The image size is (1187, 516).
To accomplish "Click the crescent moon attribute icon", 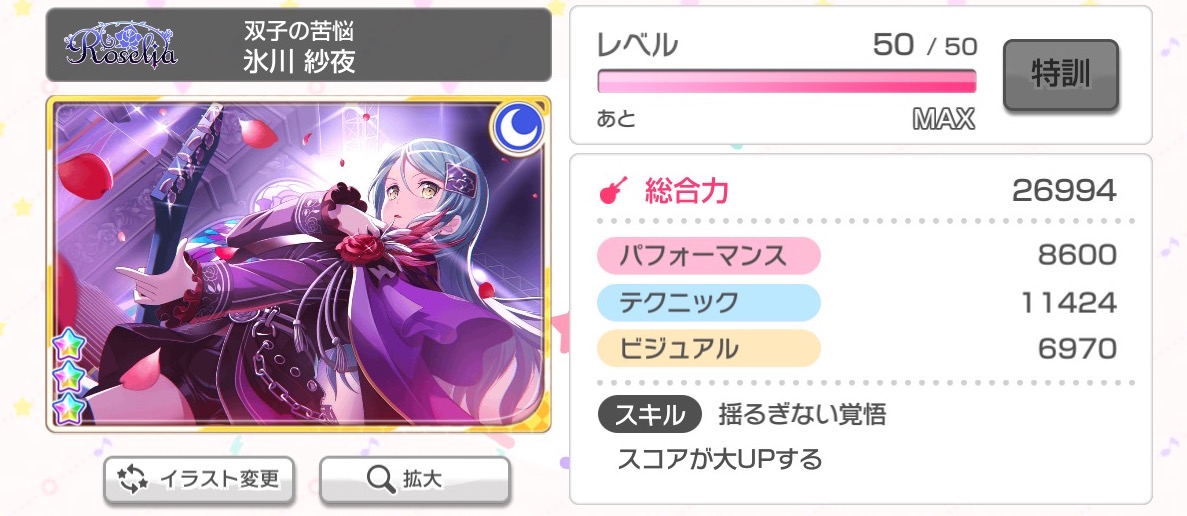I will tap(518, 126).
